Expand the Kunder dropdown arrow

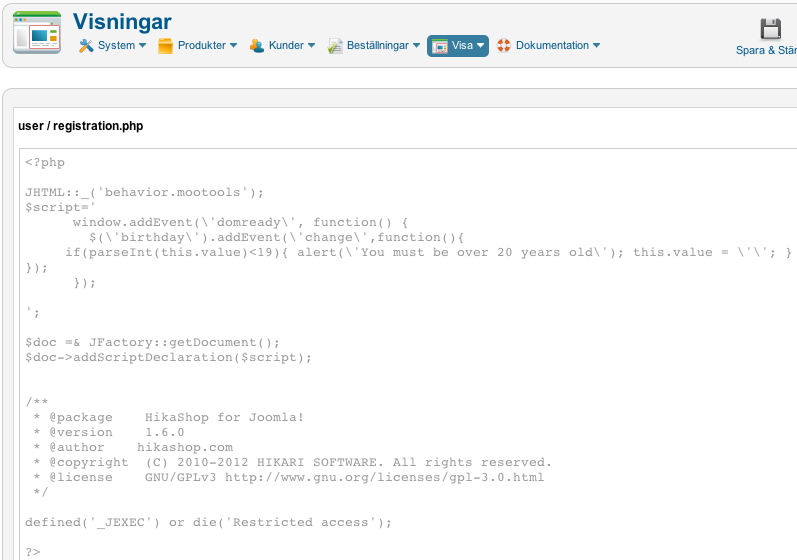(311, 45)
